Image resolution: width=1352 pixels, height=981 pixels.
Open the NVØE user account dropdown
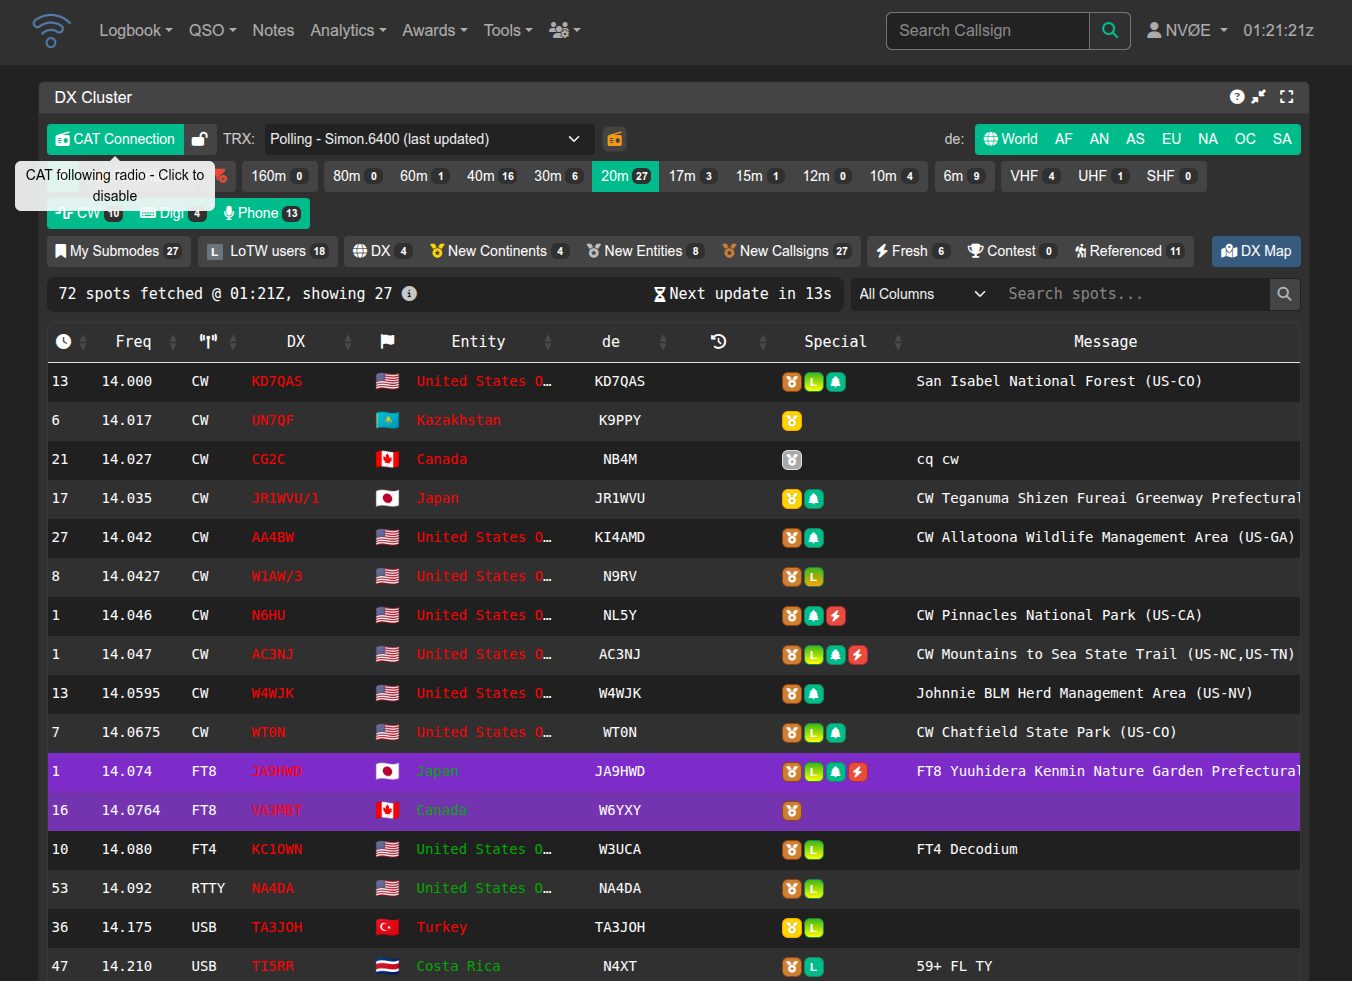pyautogui.click(x=1187, y=31)
